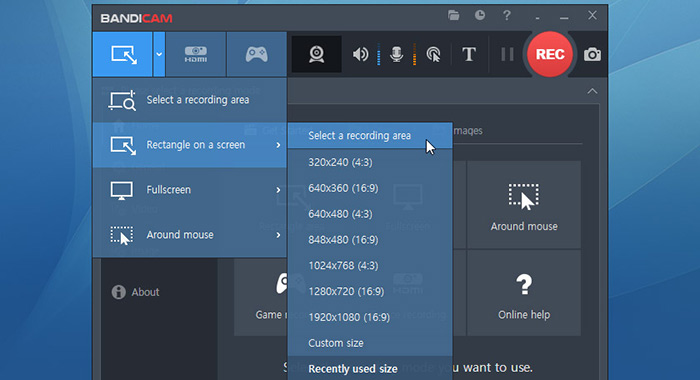The width and height of the screenshot is (700, 380).
Task: Click the rectangle icon beside Rectangle on a screen
Action: 123,146
